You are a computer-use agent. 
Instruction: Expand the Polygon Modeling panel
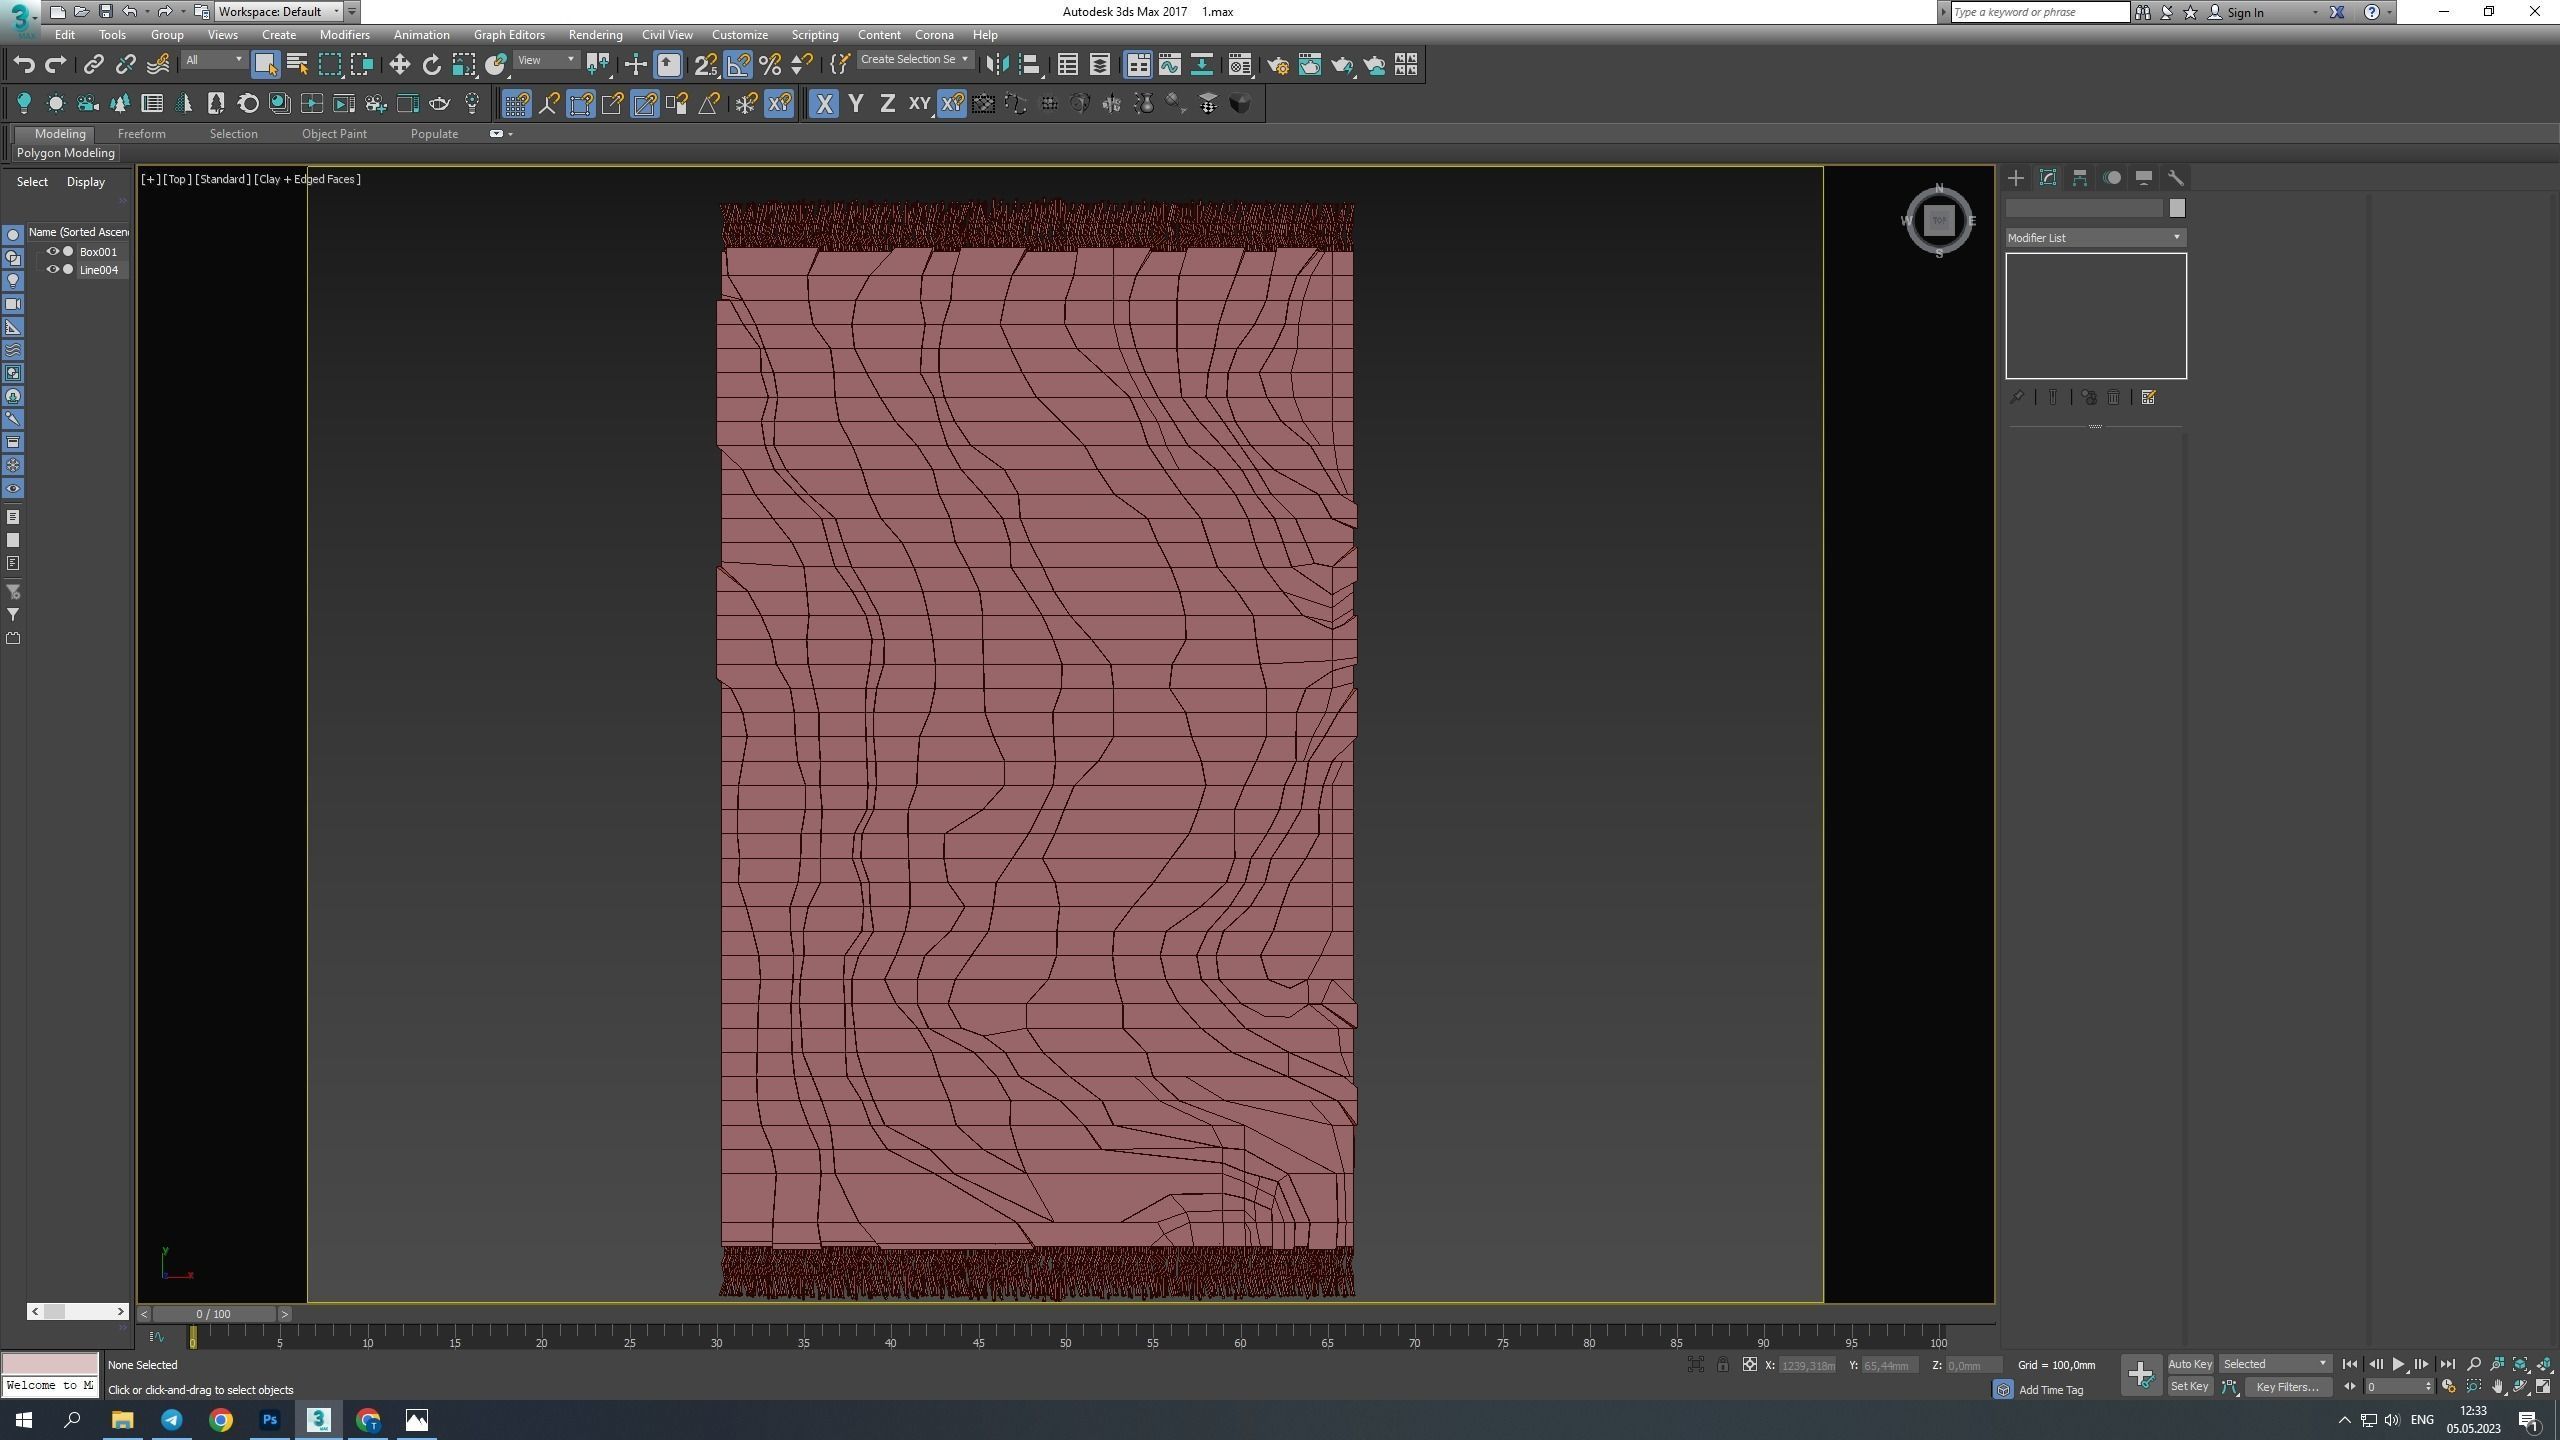pos(65,153)
